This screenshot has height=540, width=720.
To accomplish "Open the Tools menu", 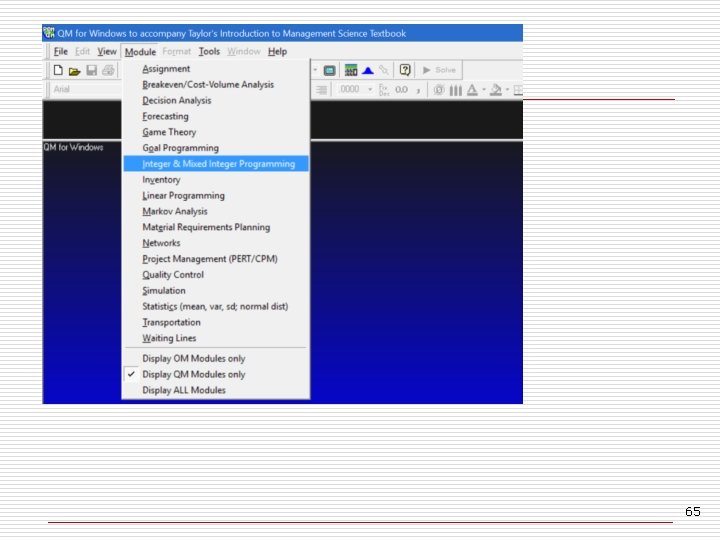I will [209, 51].
